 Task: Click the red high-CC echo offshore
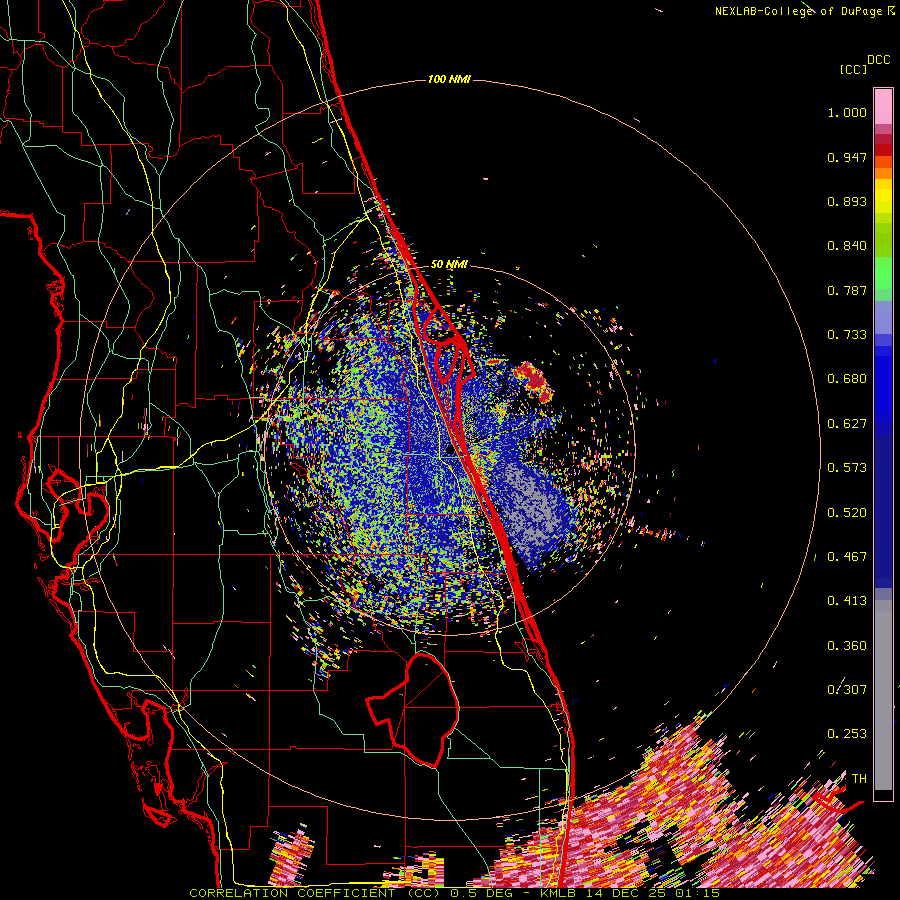[534, 381]
